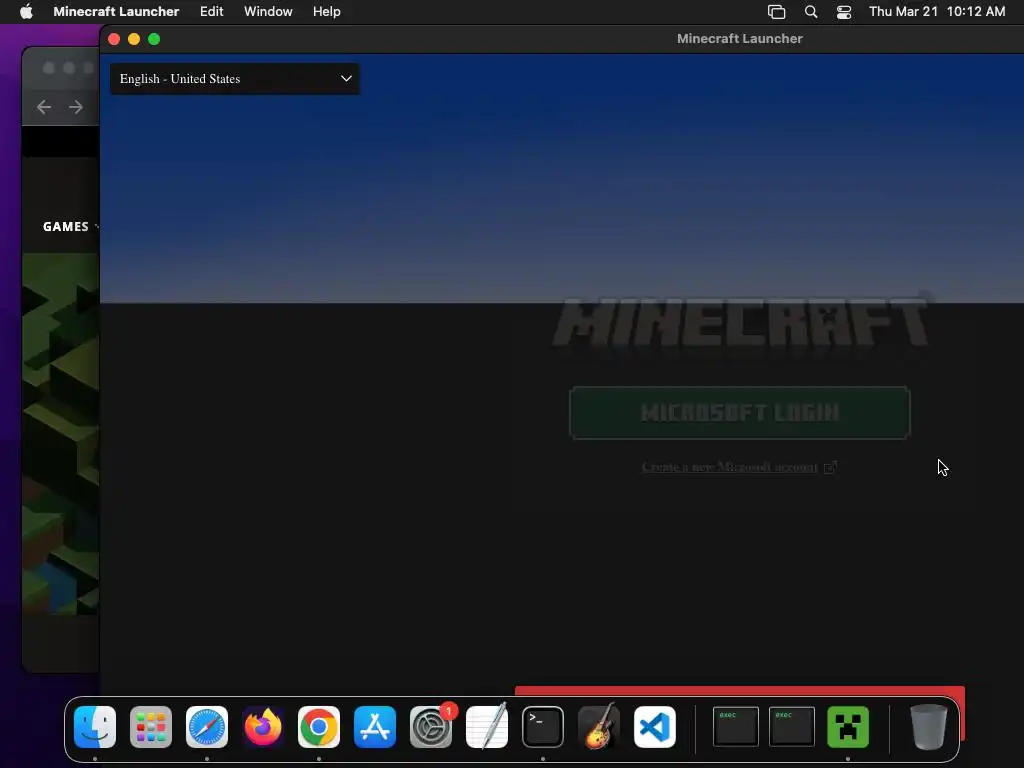Open the App Store from the Dock
This screenshot has height=768, width=1024.
[x=375, y=727]
